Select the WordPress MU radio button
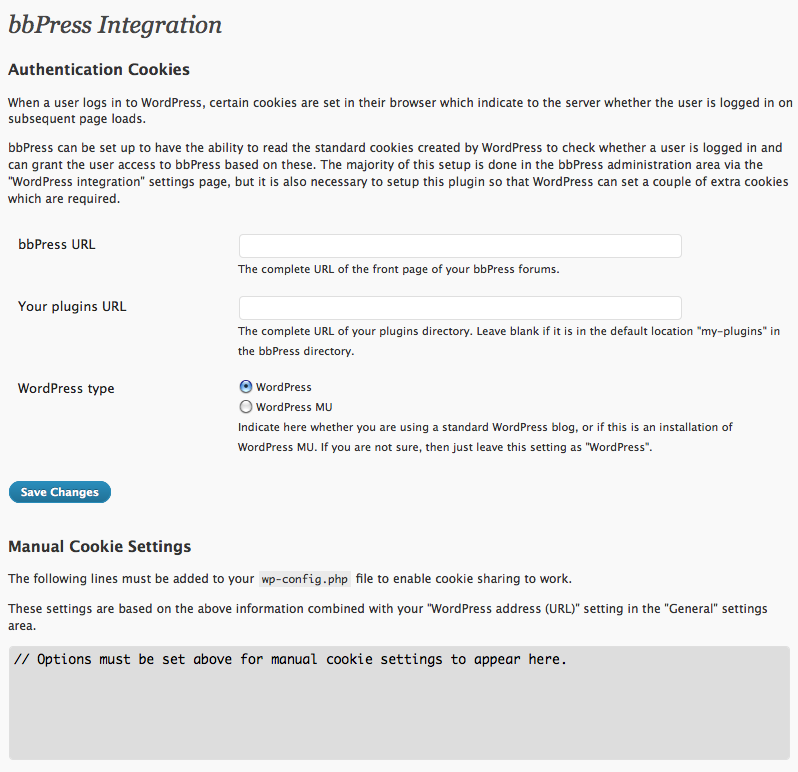The width and height of the screenshot is (798, 772). tap(246, 407)
